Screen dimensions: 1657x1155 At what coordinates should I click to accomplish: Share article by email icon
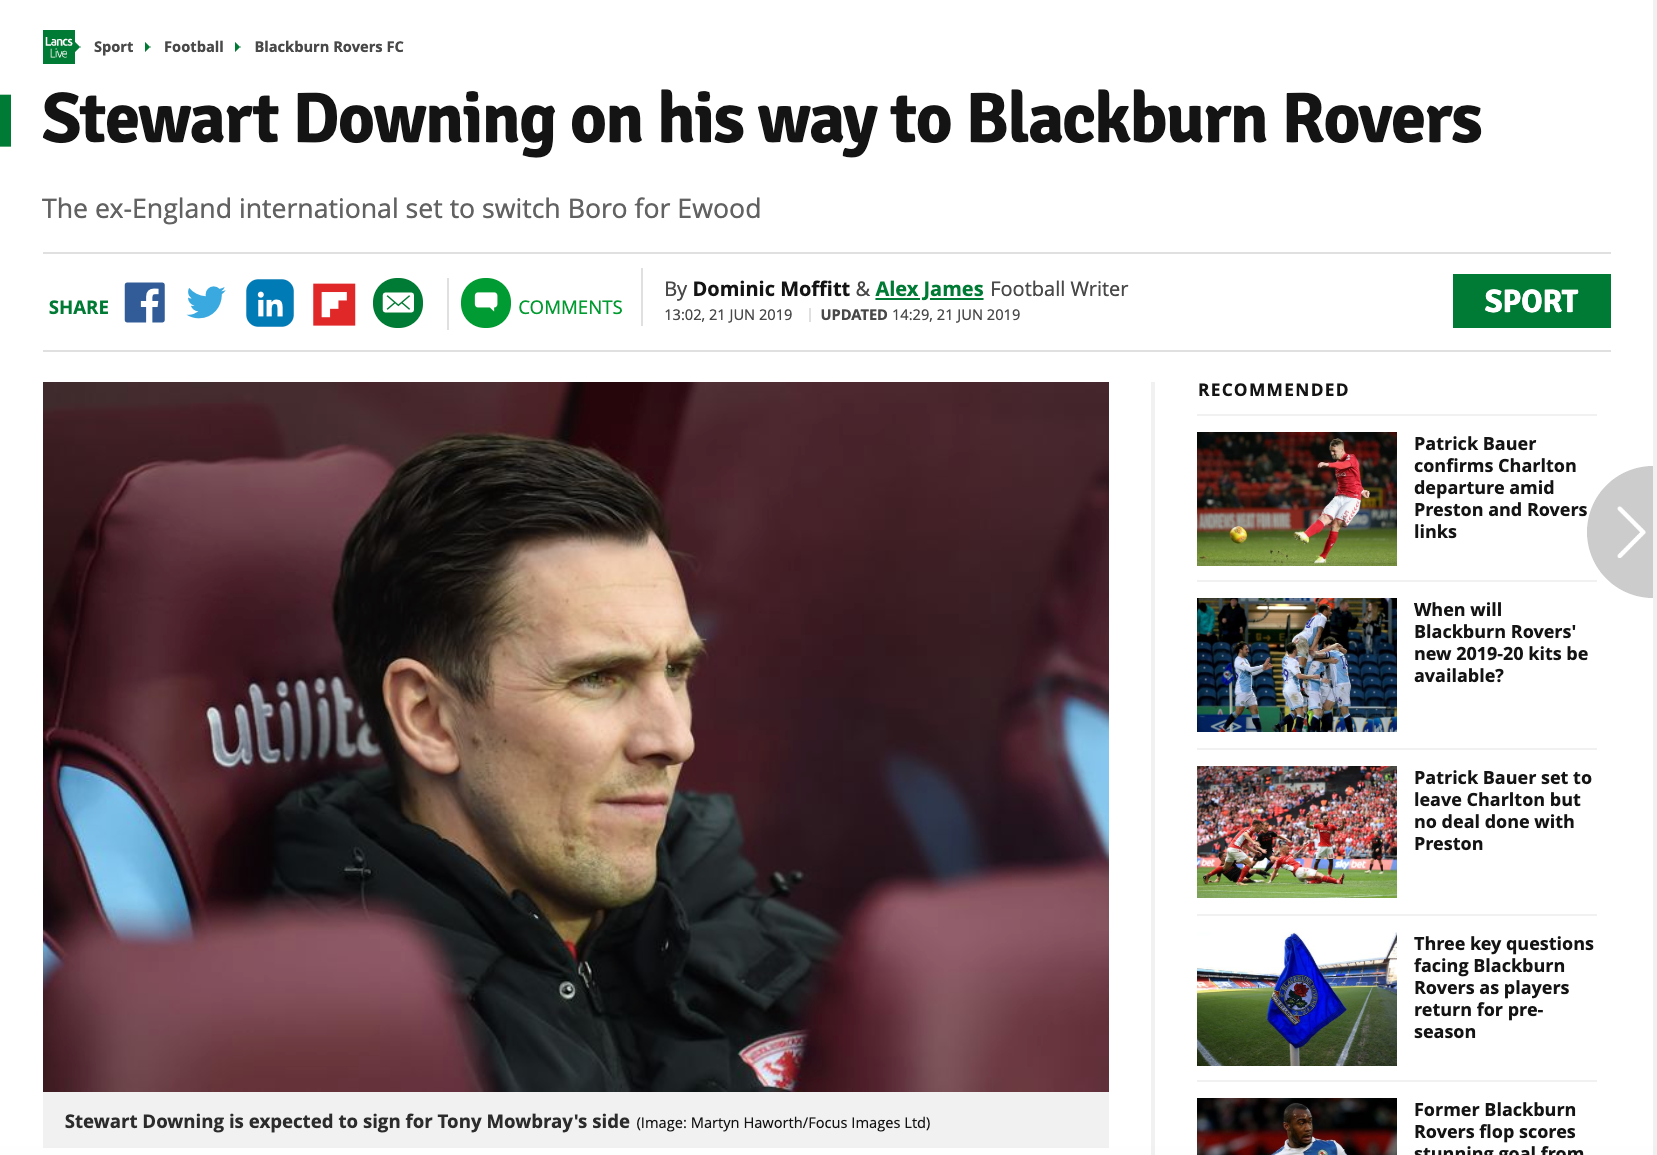point(398,303)
